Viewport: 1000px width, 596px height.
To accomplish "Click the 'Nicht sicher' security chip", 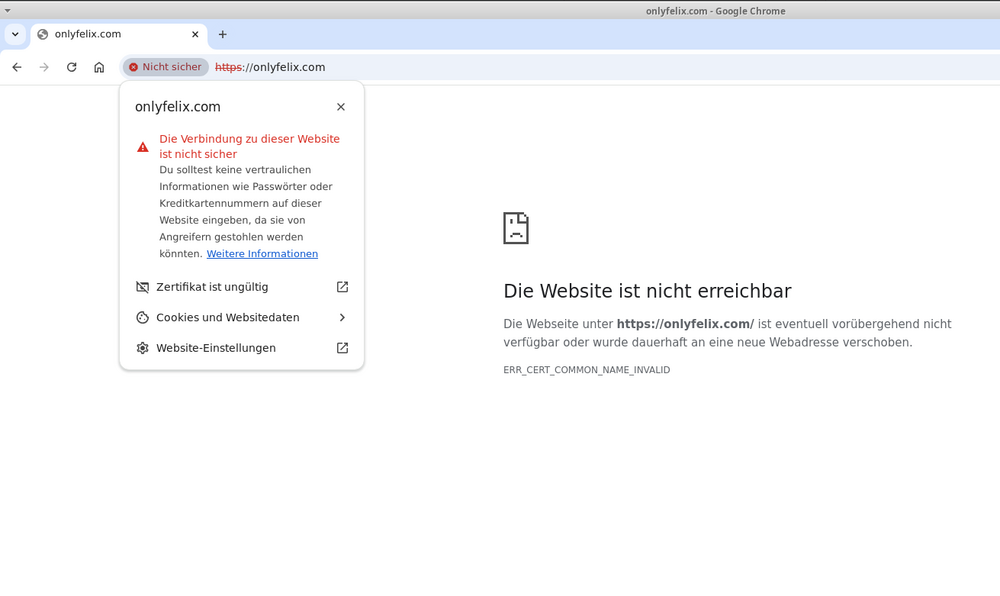I will pos(166,67).
